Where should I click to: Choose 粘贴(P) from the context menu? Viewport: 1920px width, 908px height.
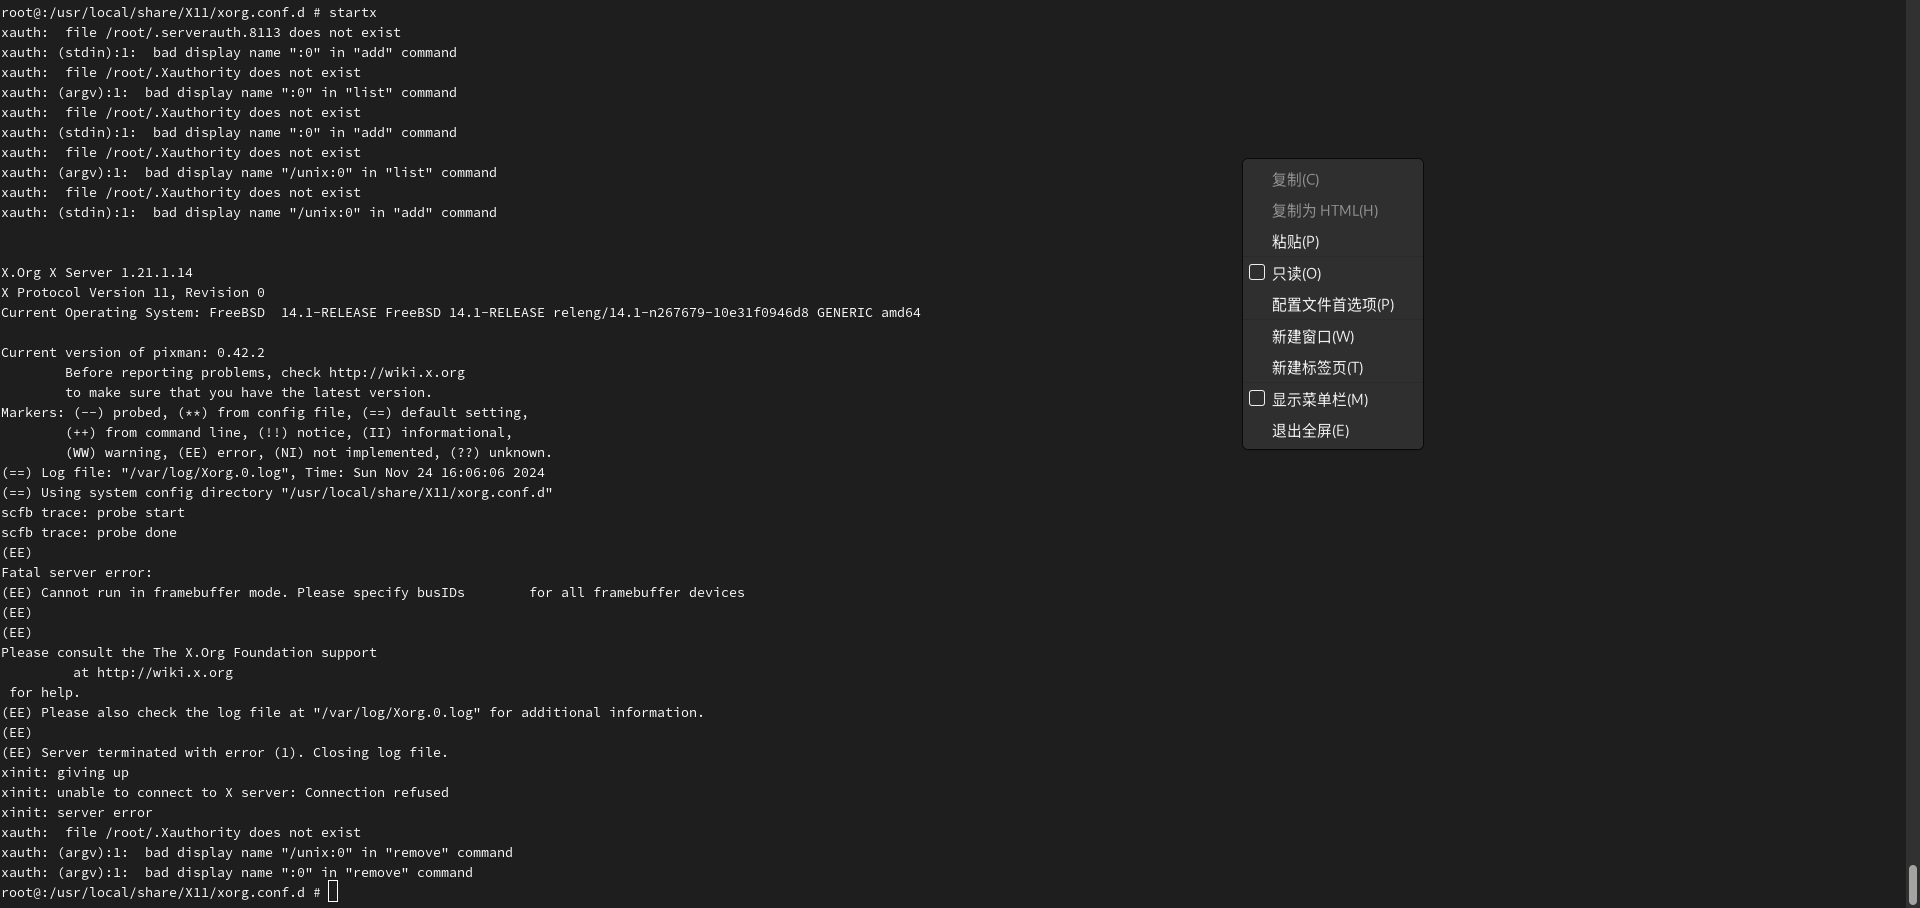[1295, 242]
